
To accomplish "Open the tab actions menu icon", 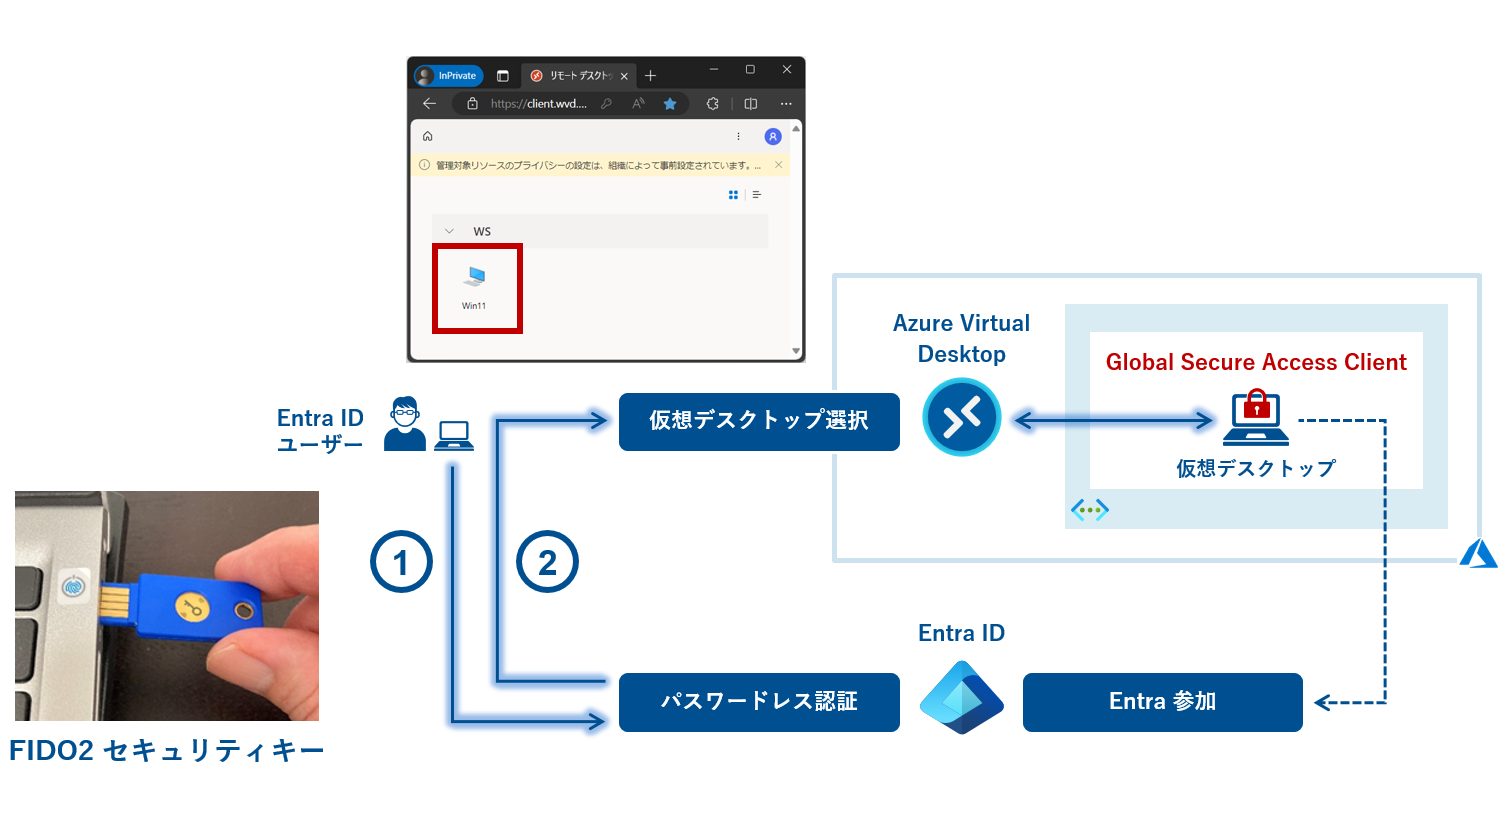I will click(503, 76).
